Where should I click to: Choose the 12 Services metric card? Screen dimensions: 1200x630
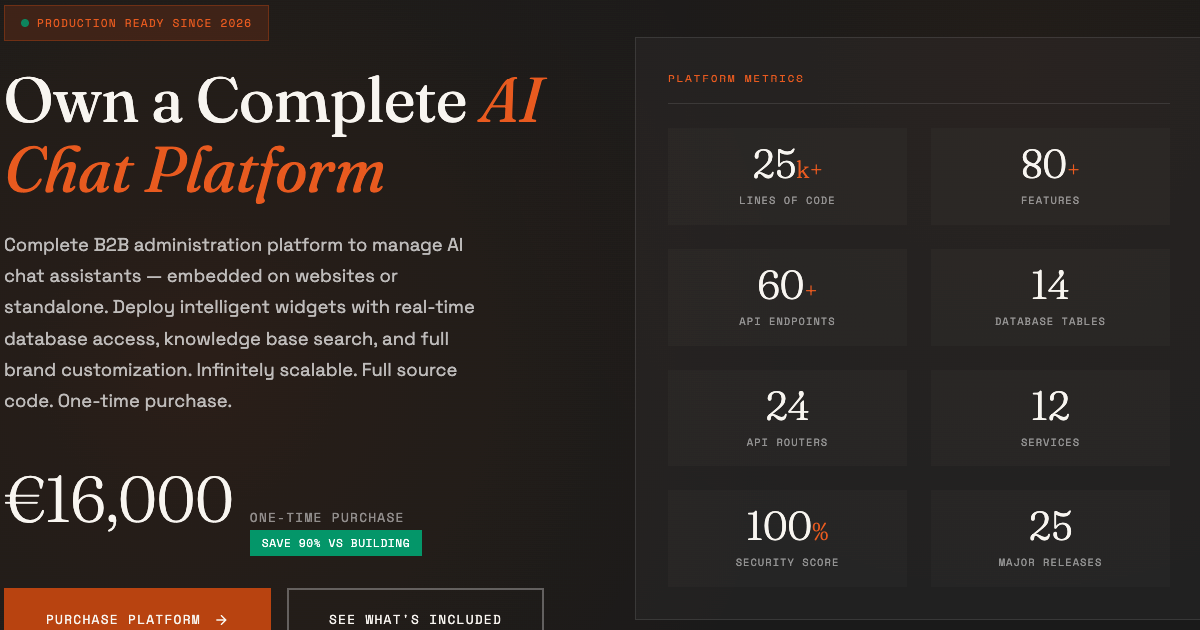[1050, 418]
